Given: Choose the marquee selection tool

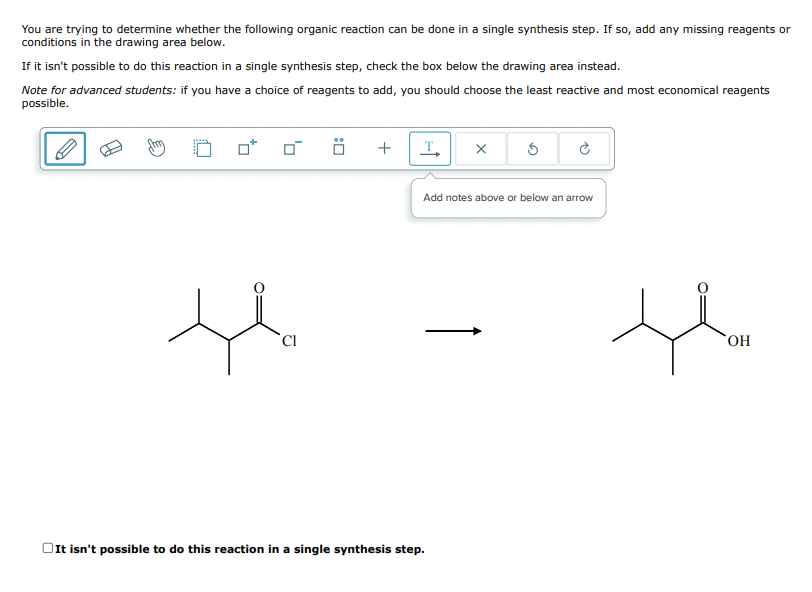Looking at the screenshot, I should (x=202, y=148).
